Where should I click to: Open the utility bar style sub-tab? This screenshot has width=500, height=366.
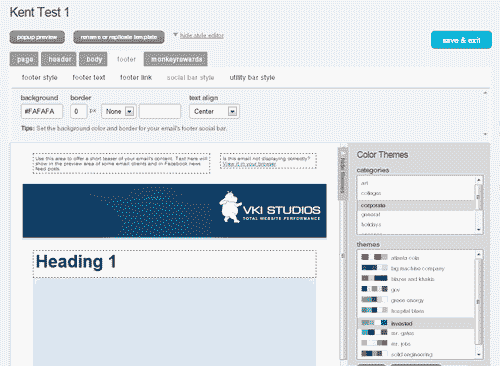[x=252, y=77]
